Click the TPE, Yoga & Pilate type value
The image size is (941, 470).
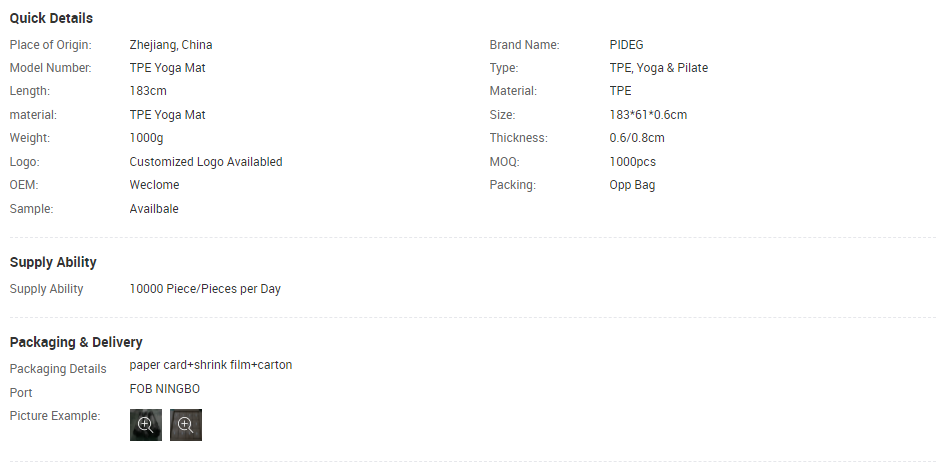(x=658, y=68)
